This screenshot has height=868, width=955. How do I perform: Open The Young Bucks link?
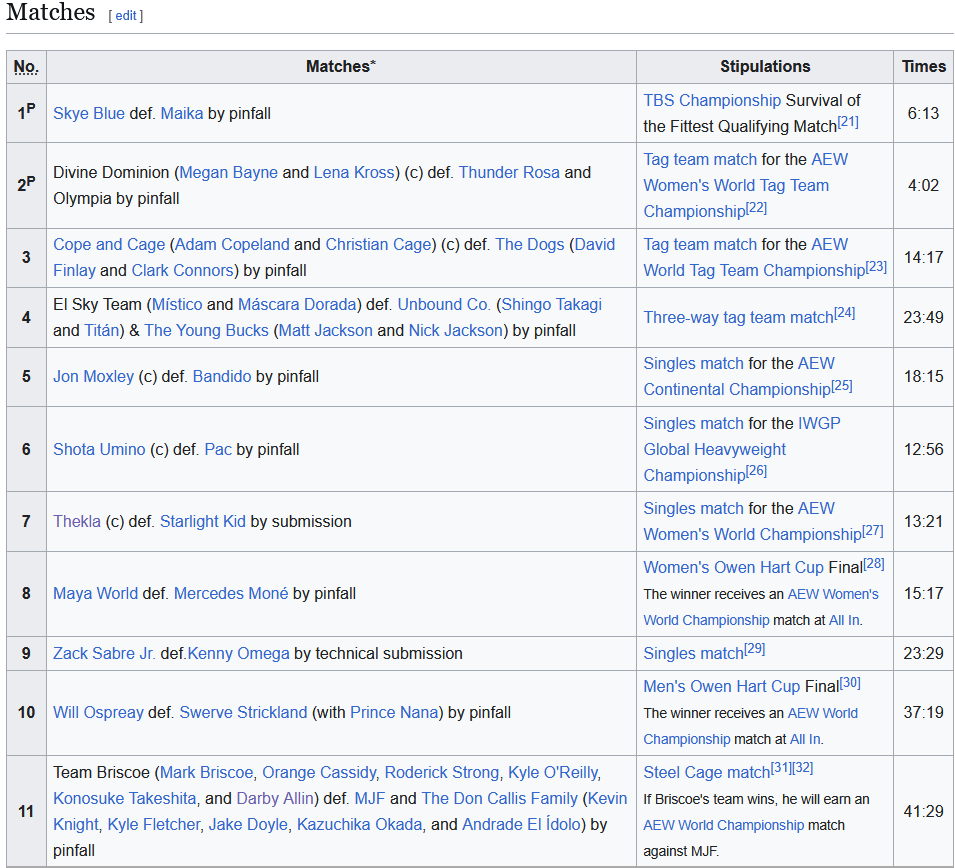point(206,330)
